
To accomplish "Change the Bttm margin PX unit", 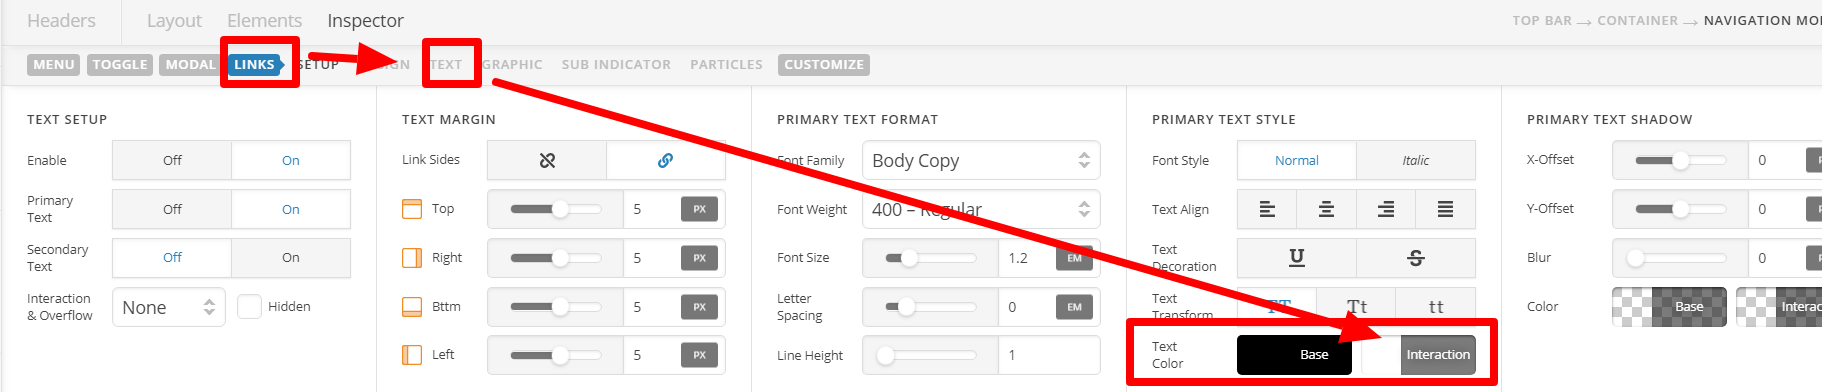I will tap(700, 307).
